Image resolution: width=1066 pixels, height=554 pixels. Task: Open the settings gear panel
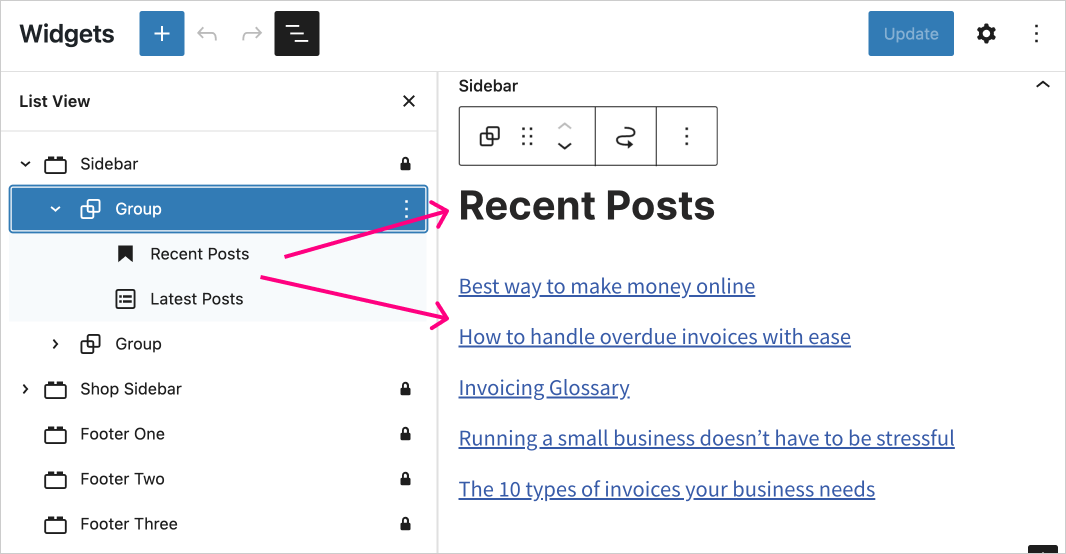tap(986, 33)
